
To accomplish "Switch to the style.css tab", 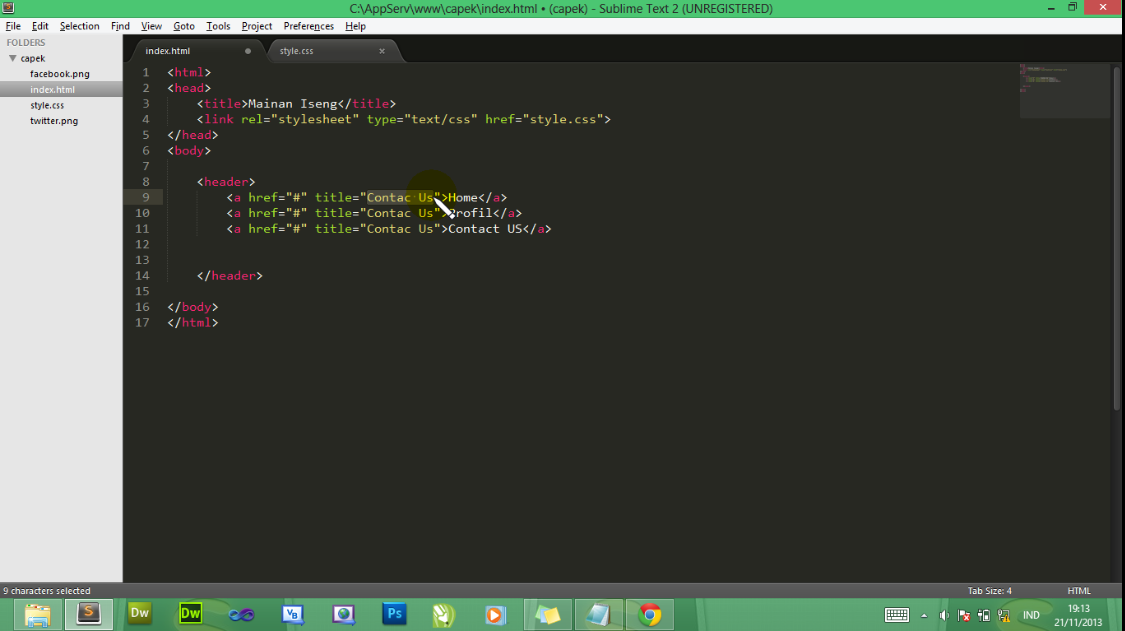I will pos(296,50).
